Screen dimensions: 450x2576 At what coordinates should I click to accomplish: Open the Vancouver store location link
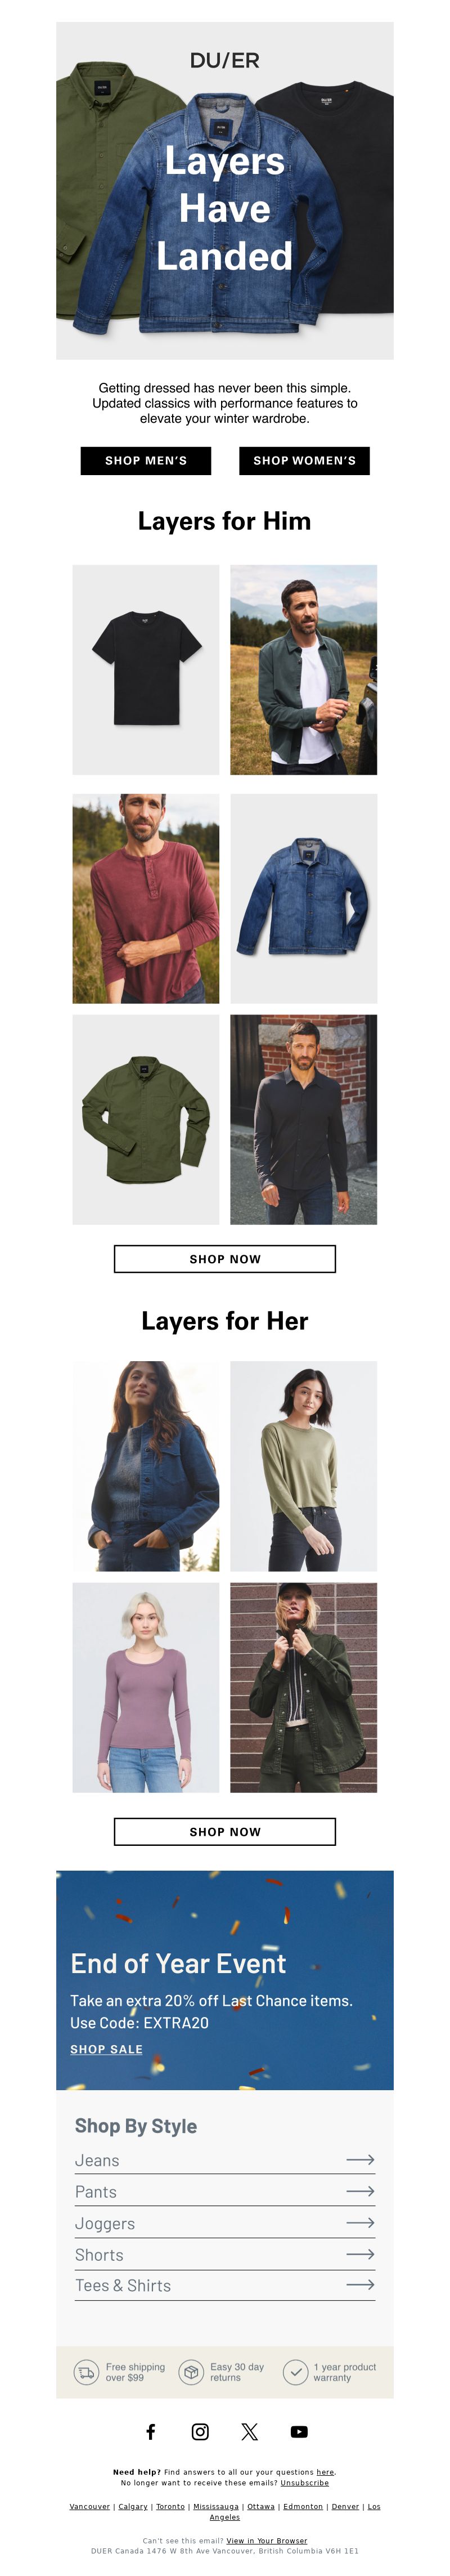[90, 2506]
